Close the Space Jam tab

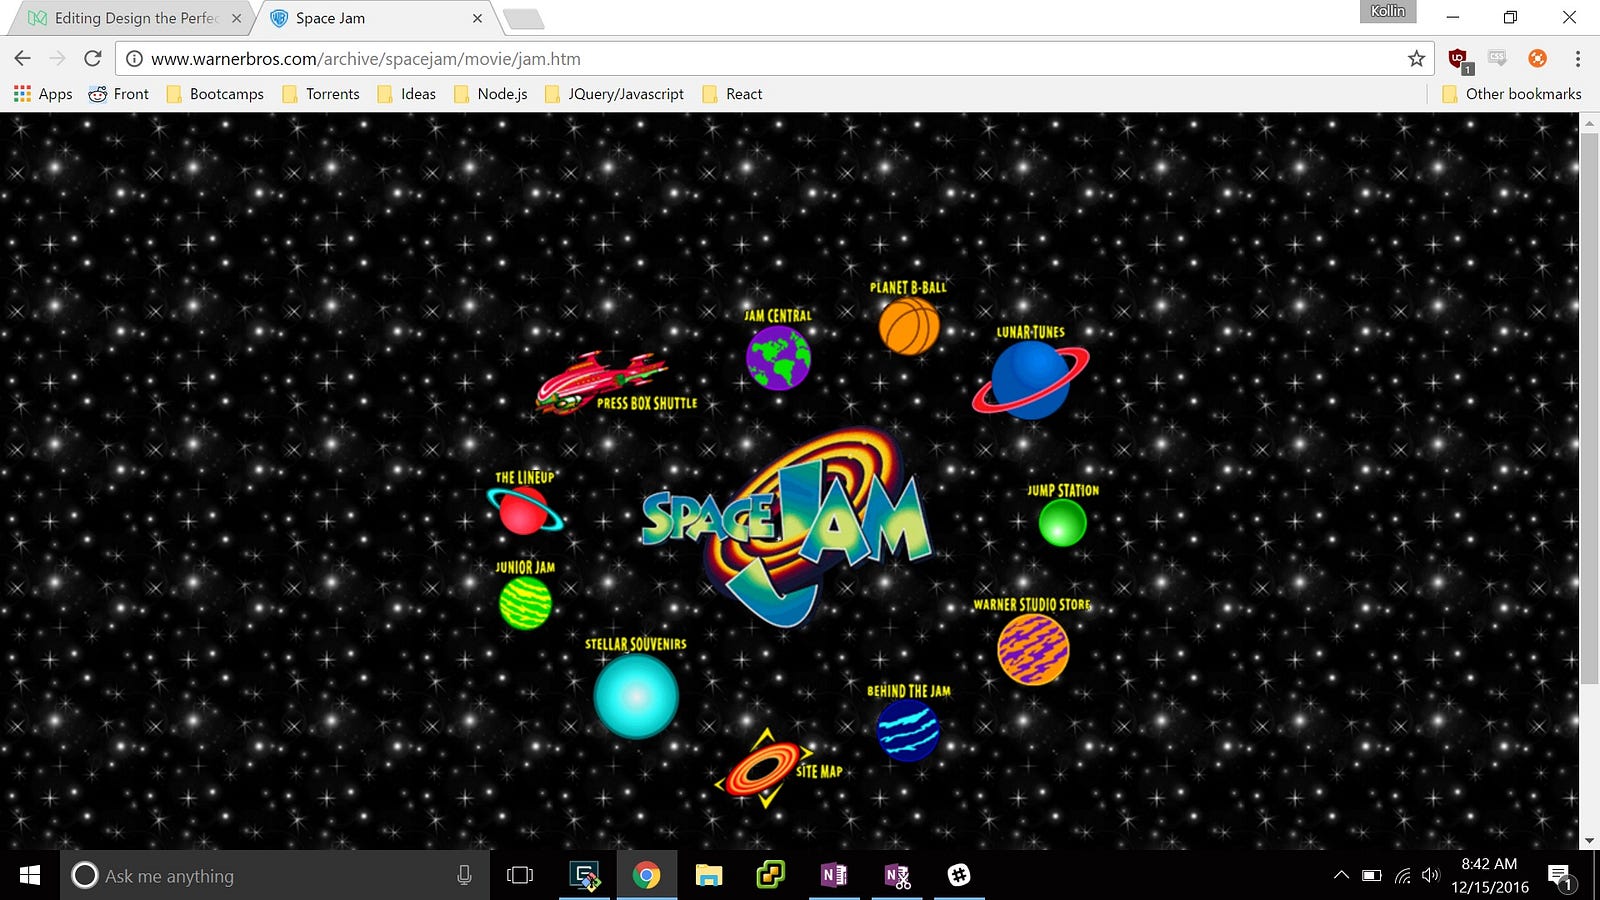[477, 18]
